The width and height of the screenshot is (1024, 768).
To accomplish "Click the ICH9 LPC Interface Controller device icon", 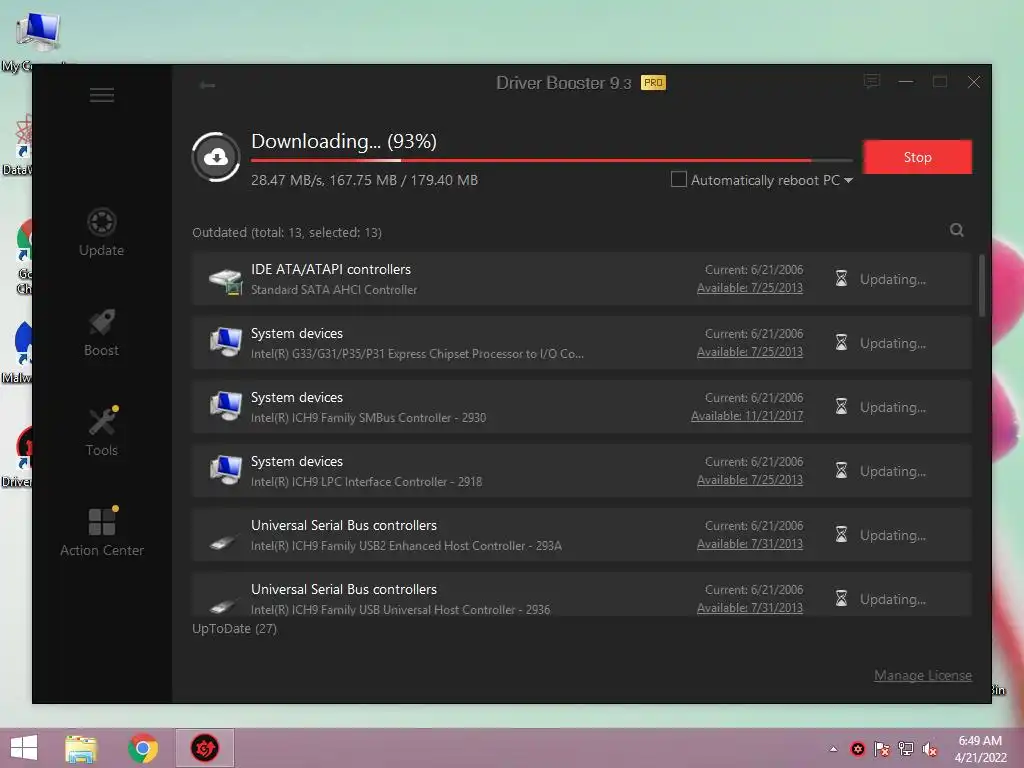I will (225, 470).
